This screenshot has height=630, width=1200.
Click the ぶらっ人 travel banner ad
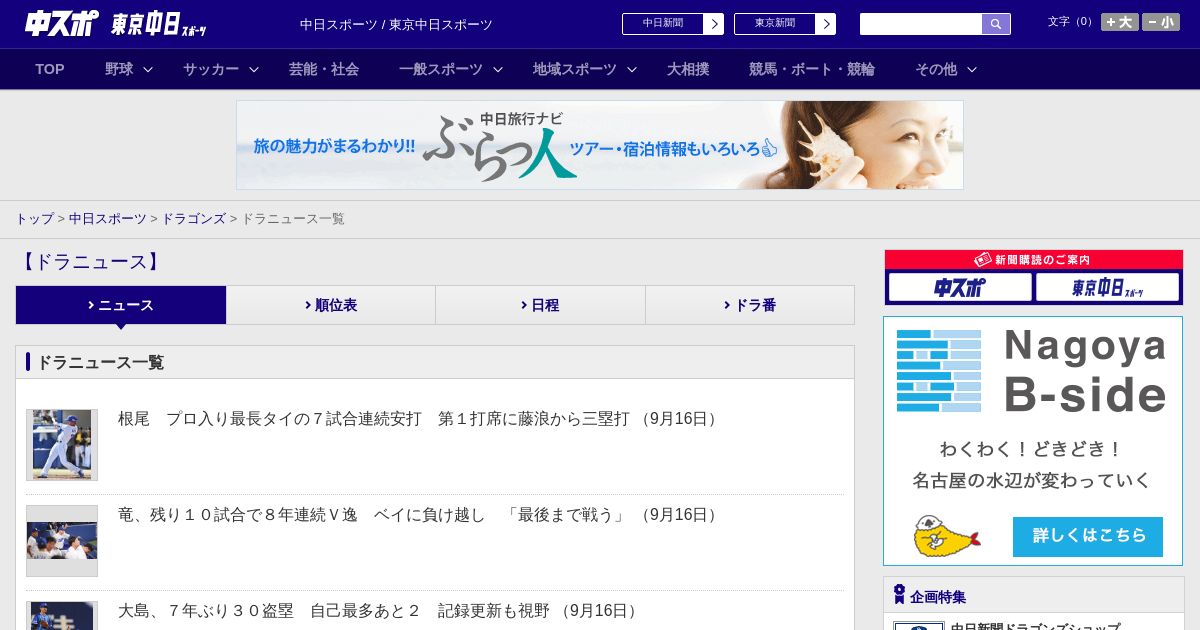point(600,145)
